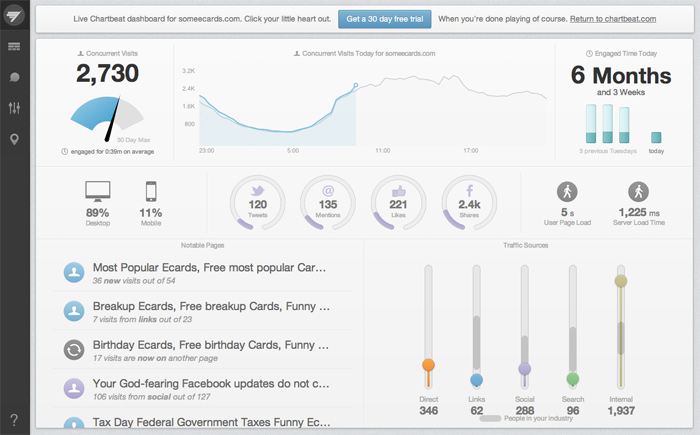Open Your God-fearing Facebook updates page entry

[203, 389]
